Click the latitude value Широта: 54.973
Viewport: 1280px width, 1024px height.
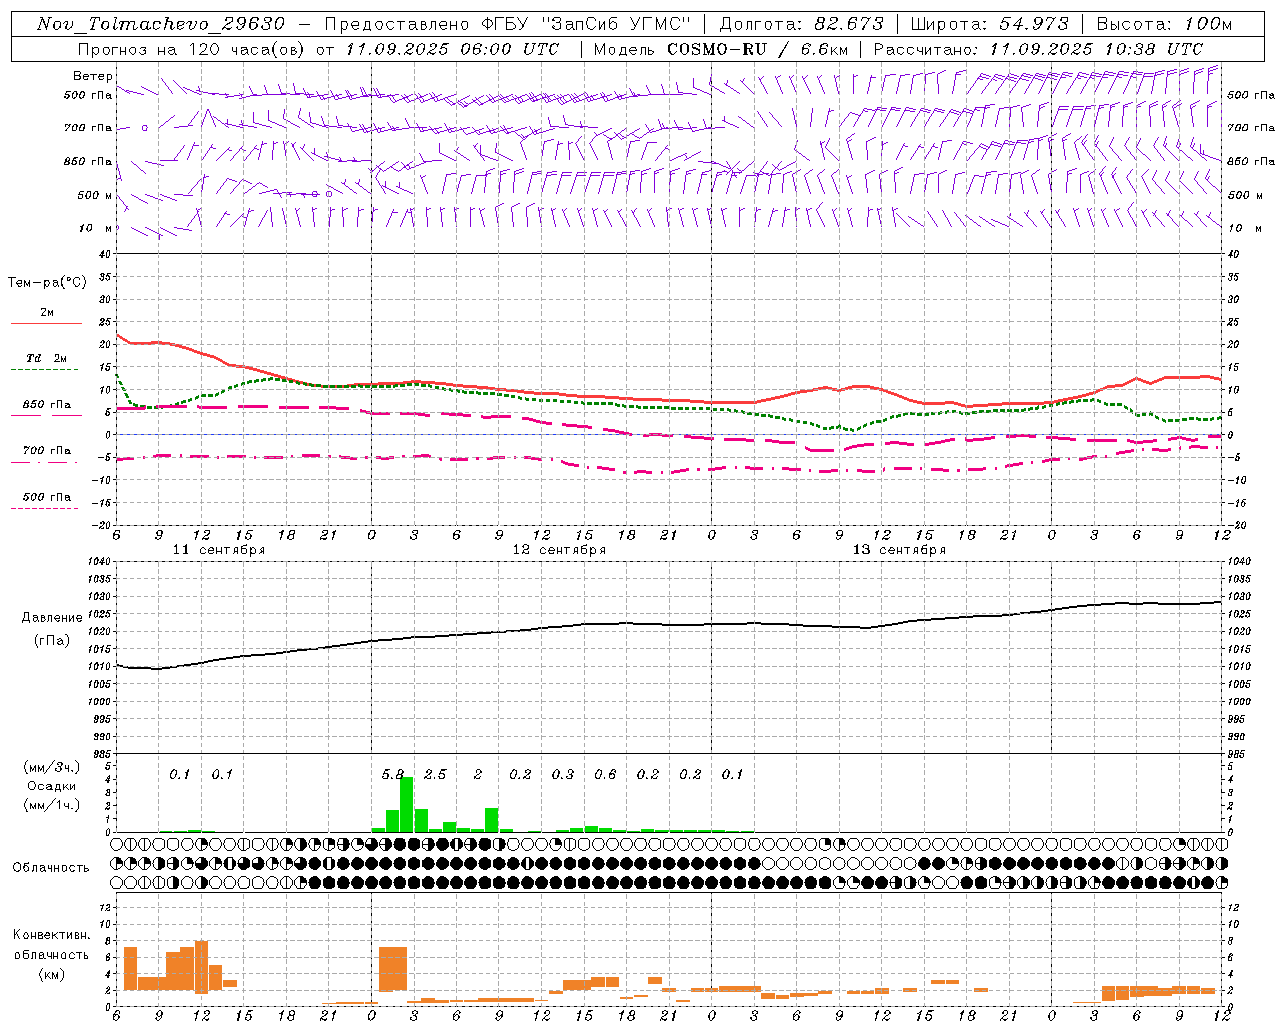[x=990, y=24]
